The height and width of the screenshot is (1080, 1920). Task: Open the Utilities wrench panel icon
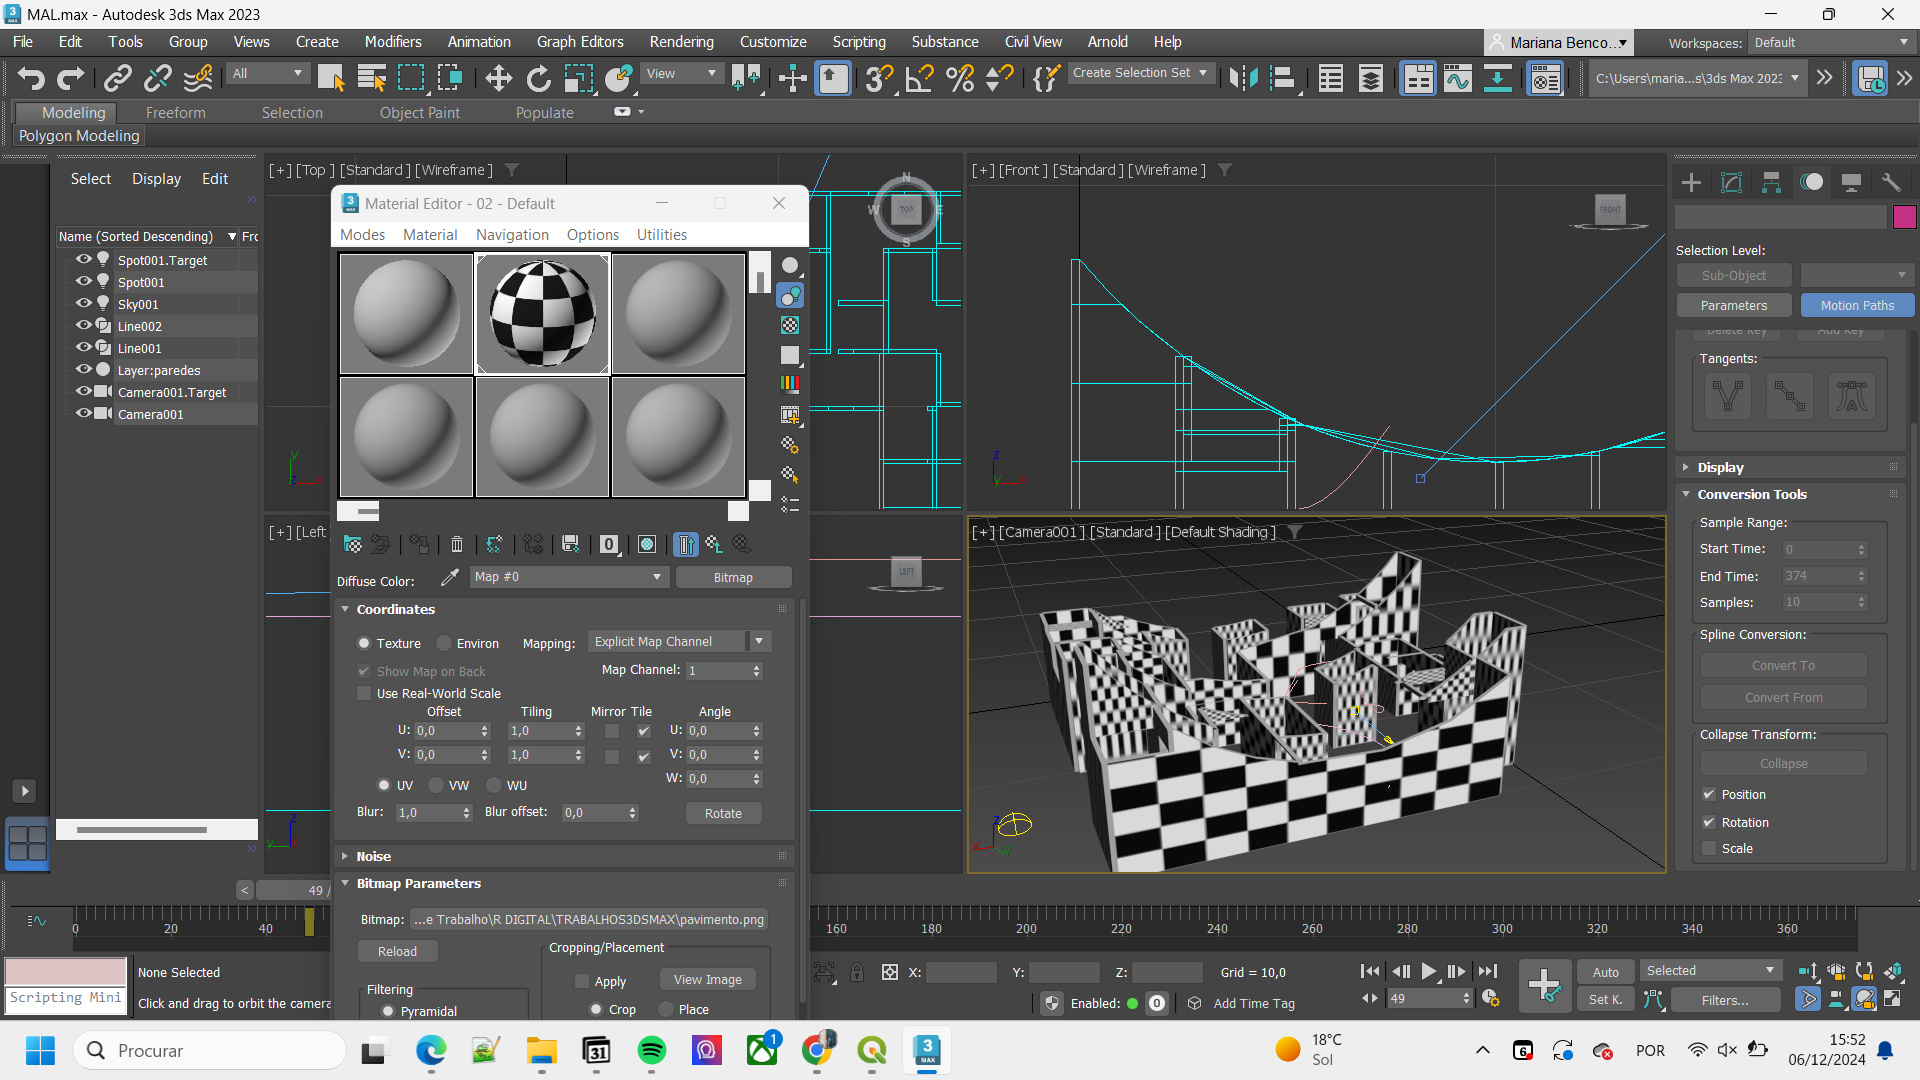(x=1891, y=182)
